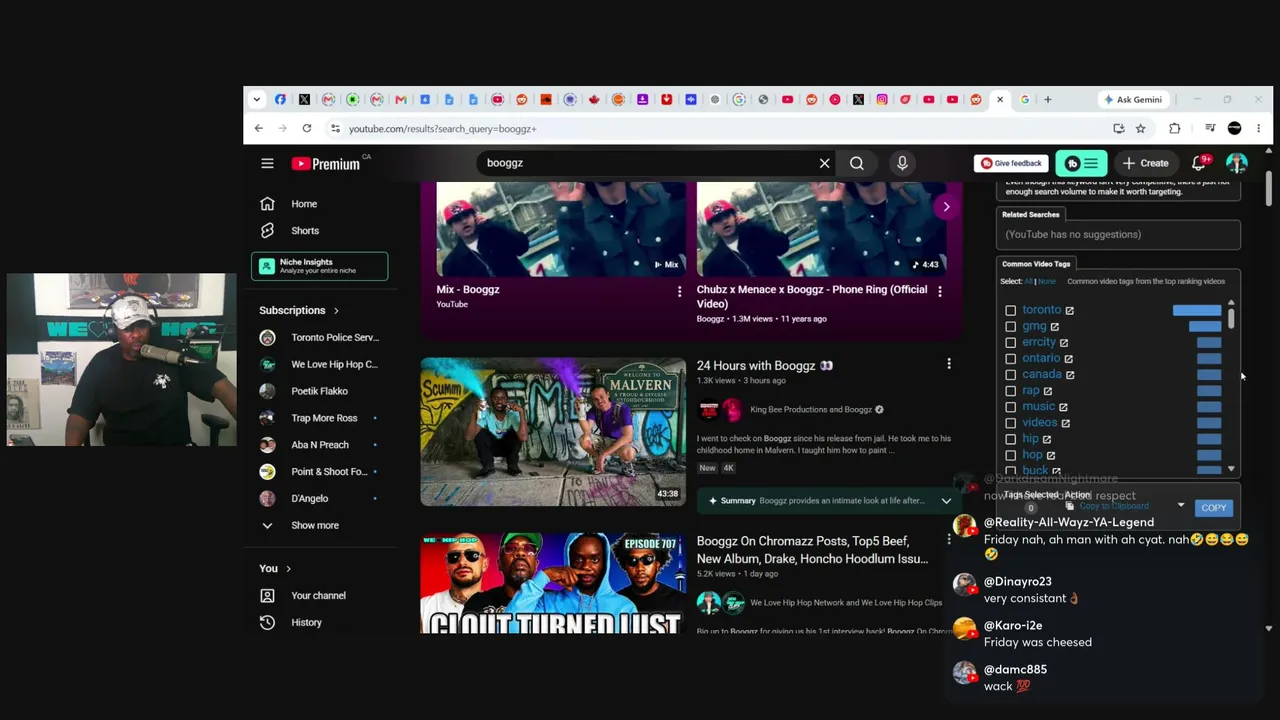This screenshot has width=1280, height=720.
Task: Check the ontario tag checkbox
Action: click(1010, 359)
